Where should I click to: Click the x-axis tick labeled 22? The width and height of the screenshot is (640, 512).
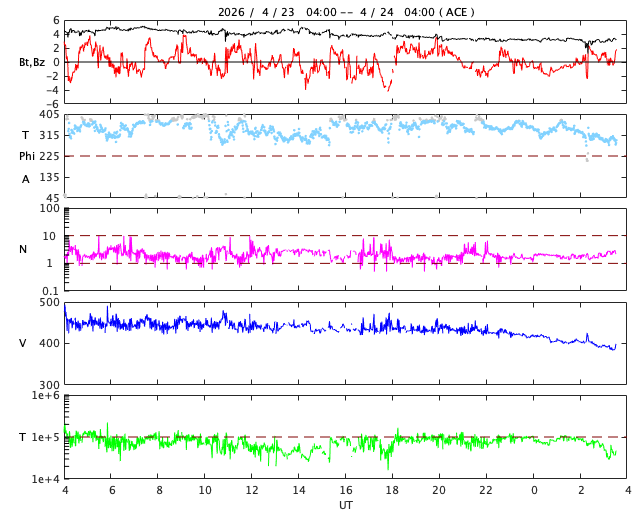[487, 491]
